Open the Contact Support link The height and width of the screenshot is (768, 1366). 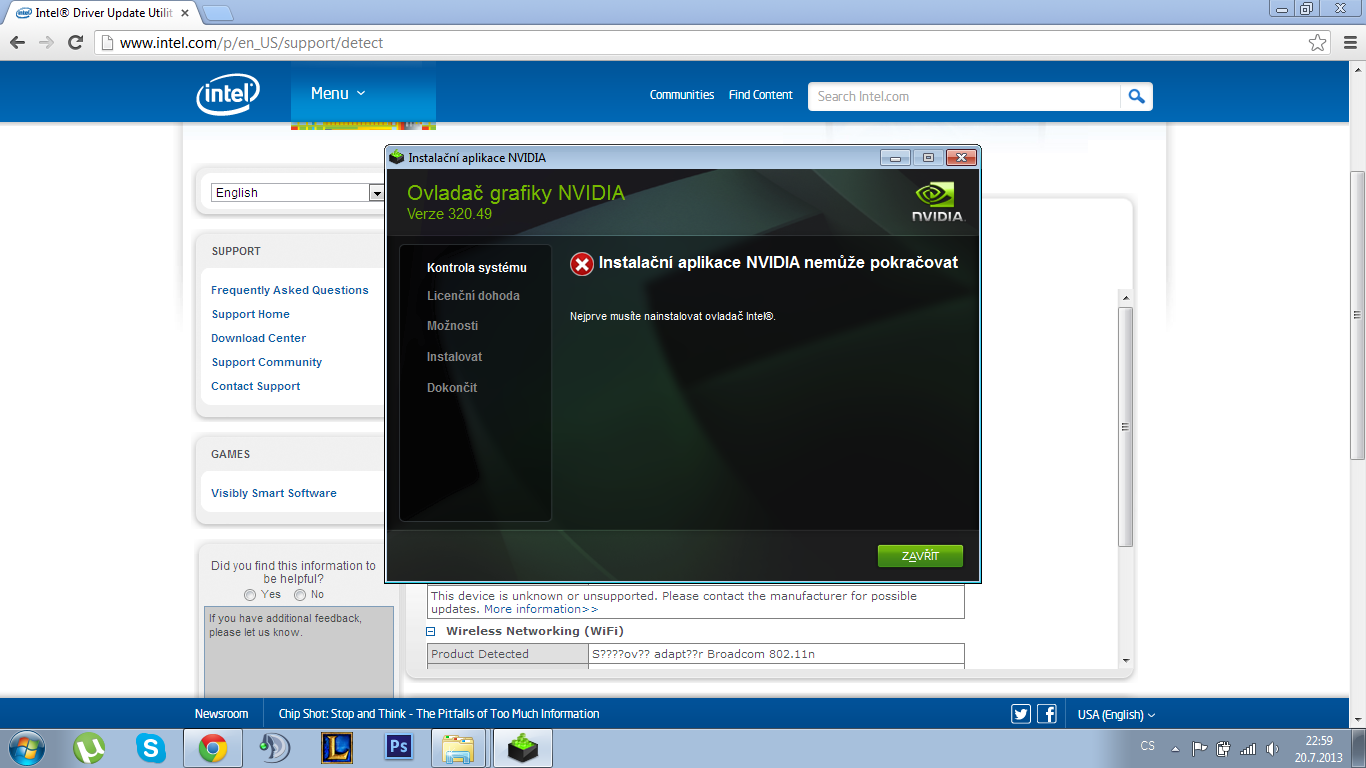click(x=256, y=386)
